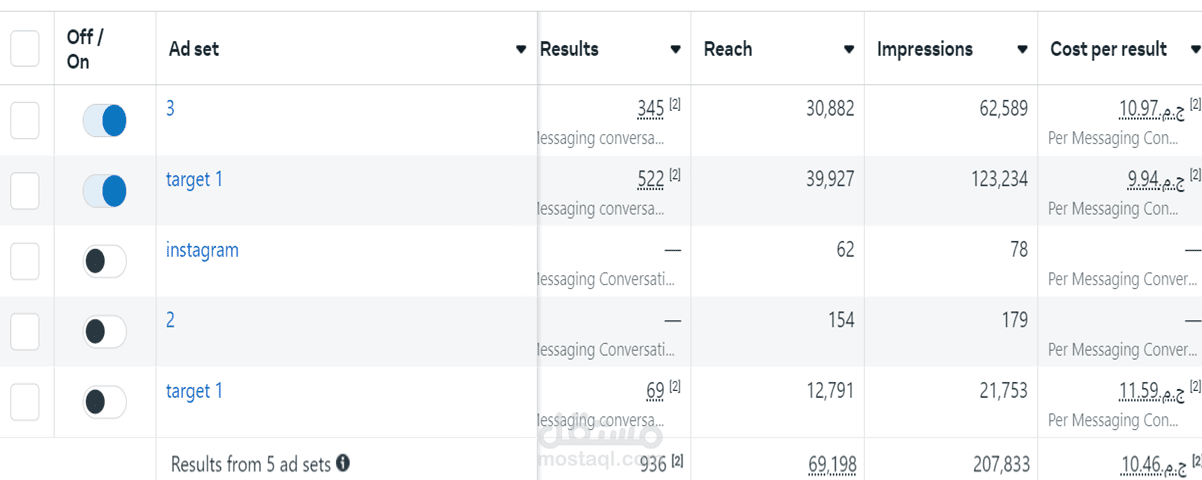
Task: Open the Ad set column dropdown arrow
Action: (521, 49)
